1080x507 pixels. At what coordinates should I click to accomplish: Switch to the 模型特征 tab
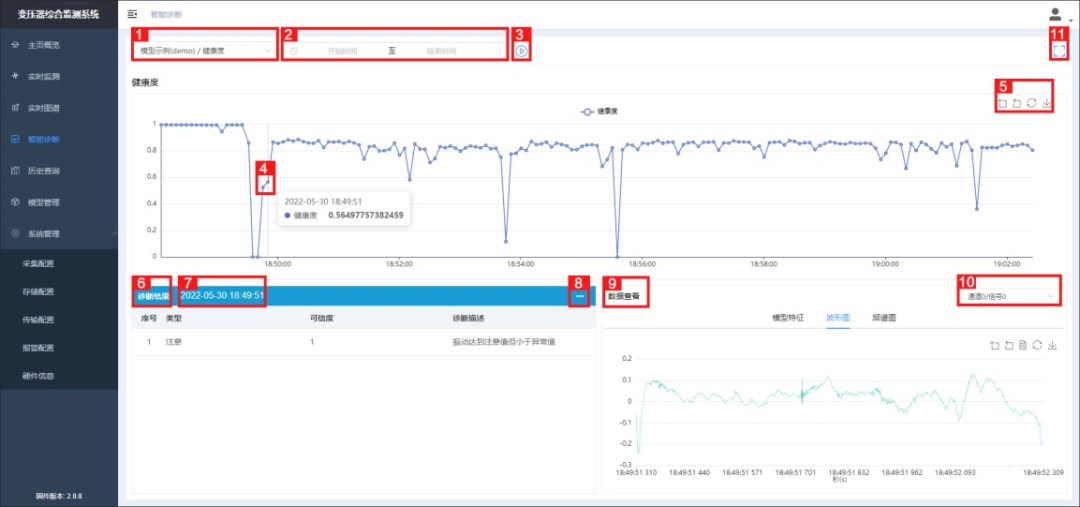pyautogui.click(x=788, y=318)
